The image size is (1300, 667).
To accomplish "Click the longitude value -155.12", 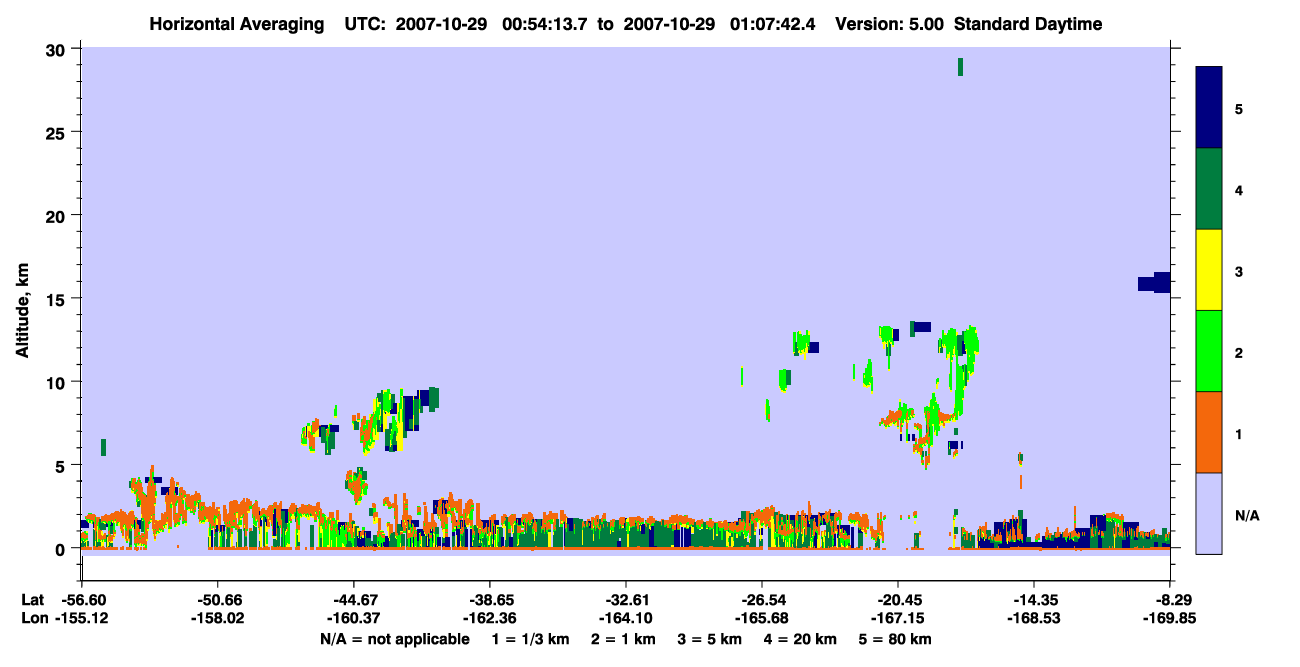I will pos(81,619).
